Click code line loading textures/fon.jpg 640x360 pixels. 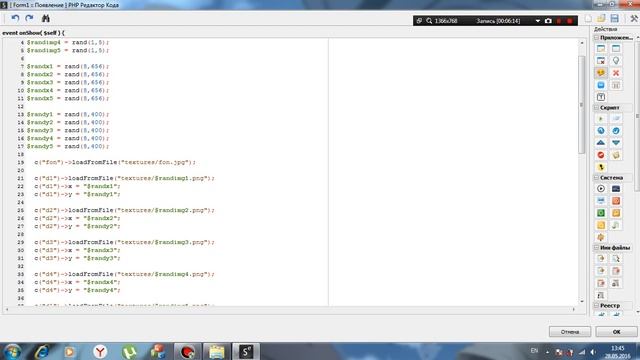tap(115, 162)
